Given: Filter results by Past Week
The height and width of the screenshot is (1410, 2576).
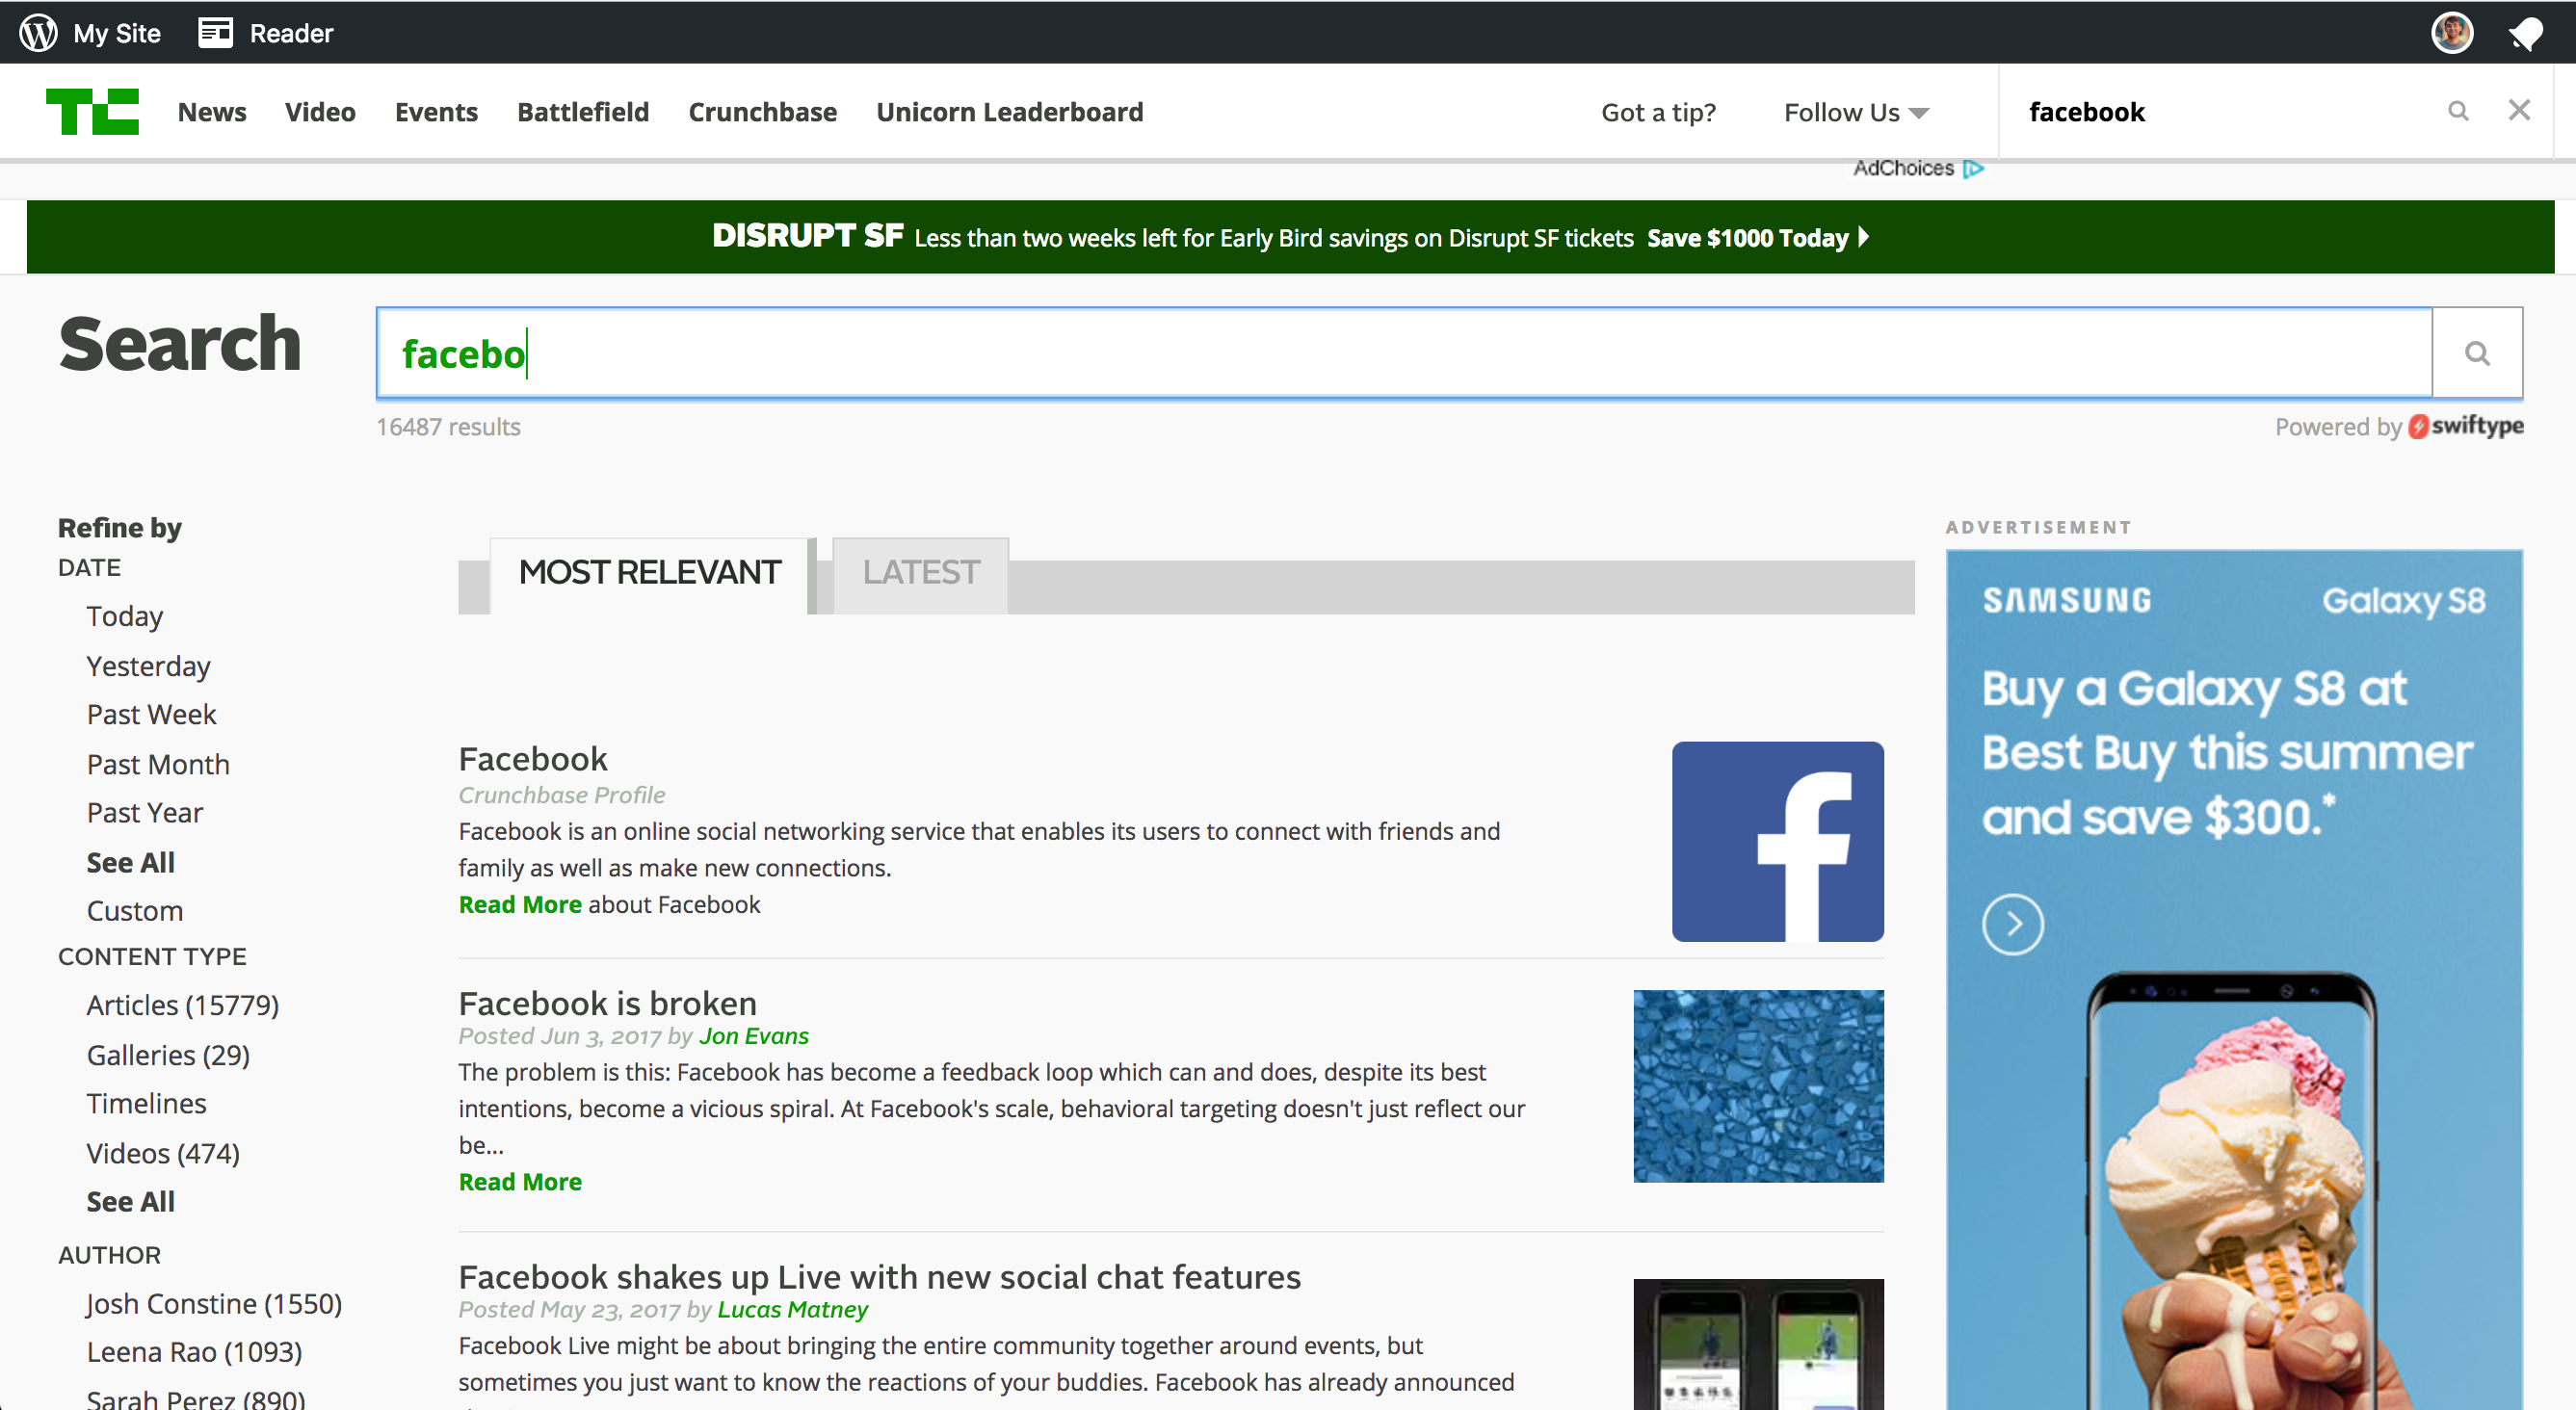Looking at the screenshot, I should 151,714.
